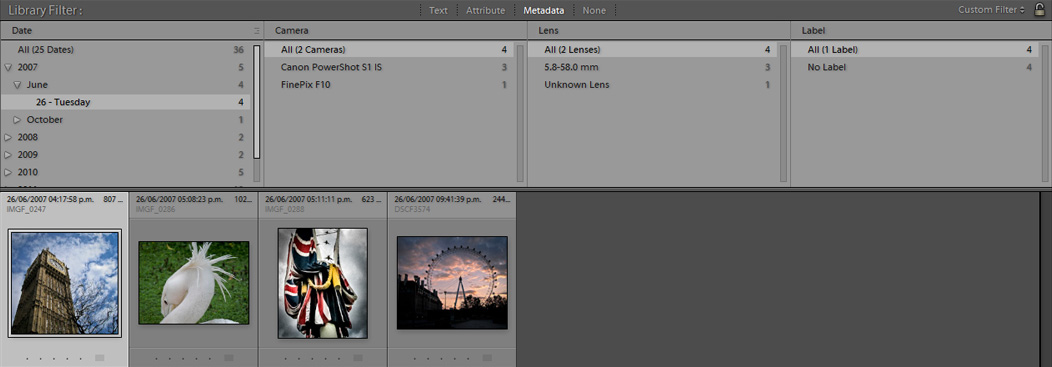Open the Date column header menu
The height and width of the screenshot is (367, 1052).
[x=21, y=31]
